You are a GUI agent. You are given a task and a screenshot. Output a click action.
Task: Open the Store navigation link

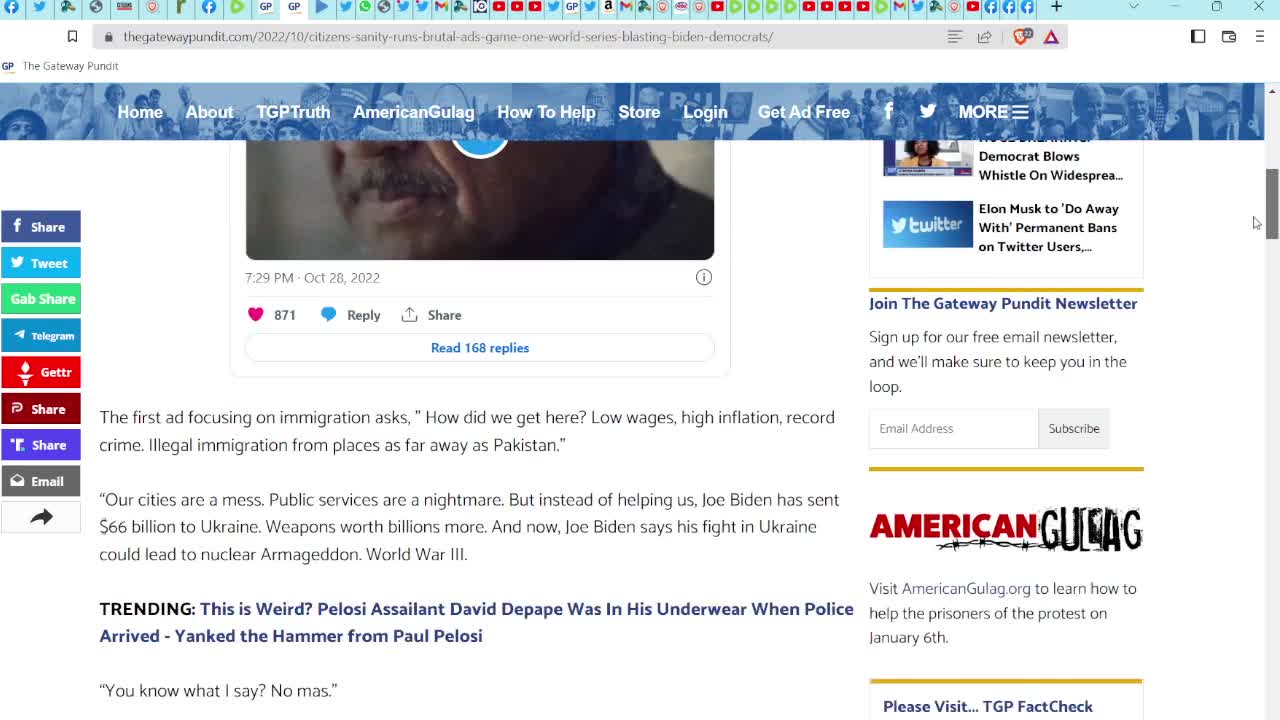(639, 112)
